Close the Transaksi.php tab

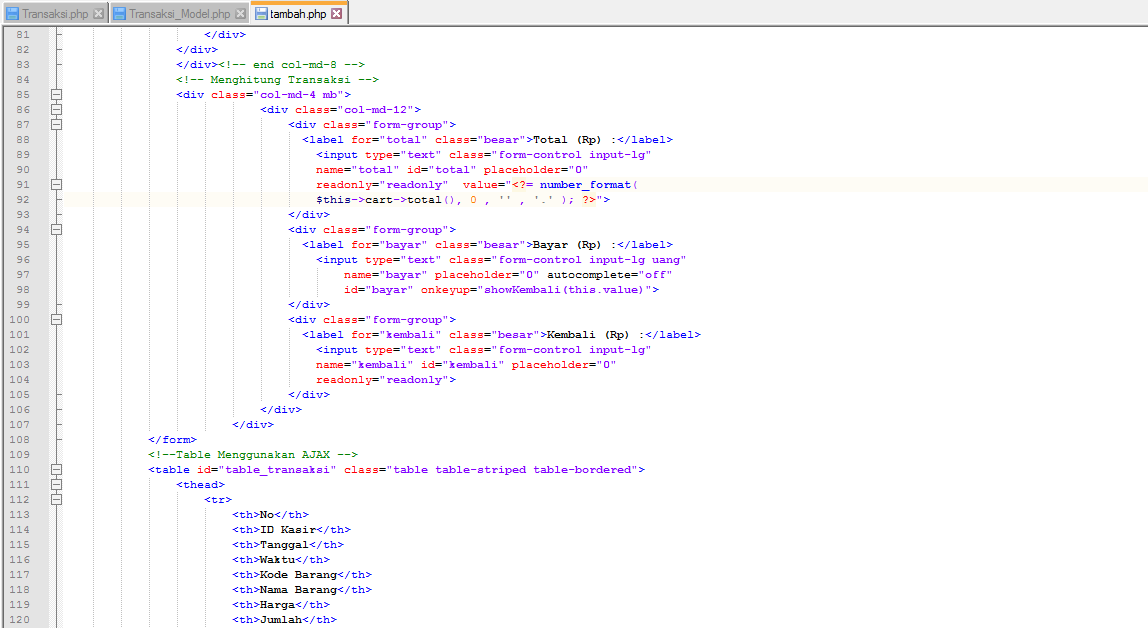(98, 14)
